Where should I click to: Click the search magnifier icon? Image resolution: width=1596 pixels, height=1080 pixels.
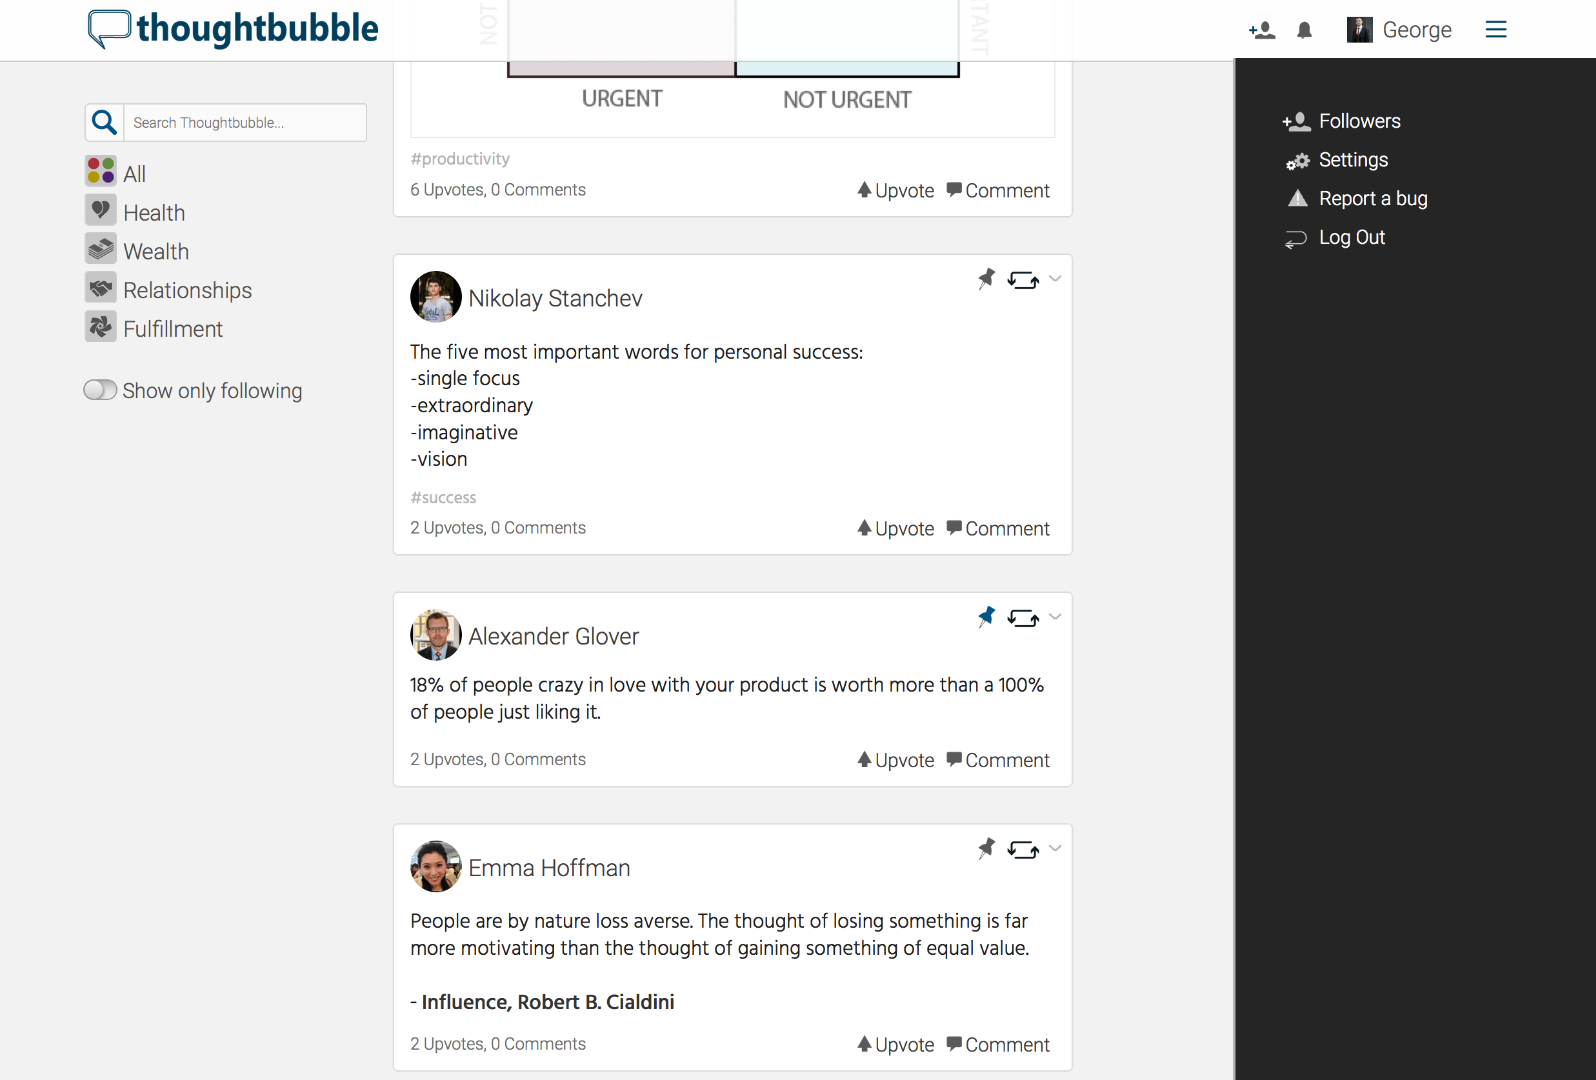pos(104,123)
